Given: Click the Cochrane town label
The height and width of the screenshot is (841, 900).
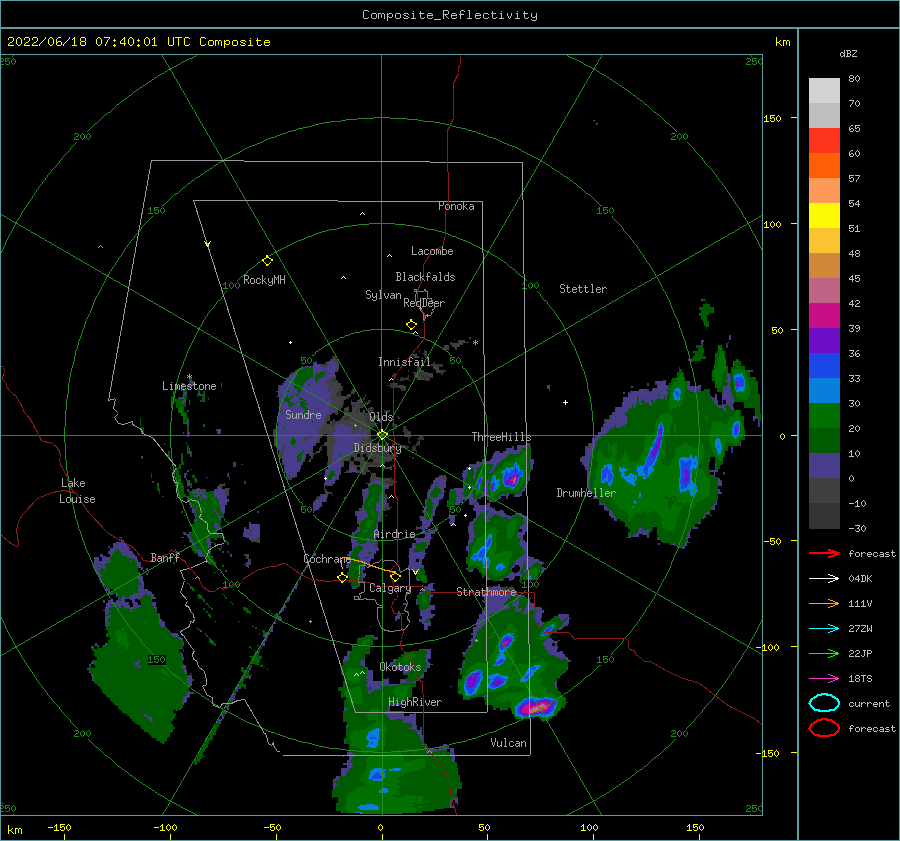Looking at the screenshot, I should [x=327, y=559].
